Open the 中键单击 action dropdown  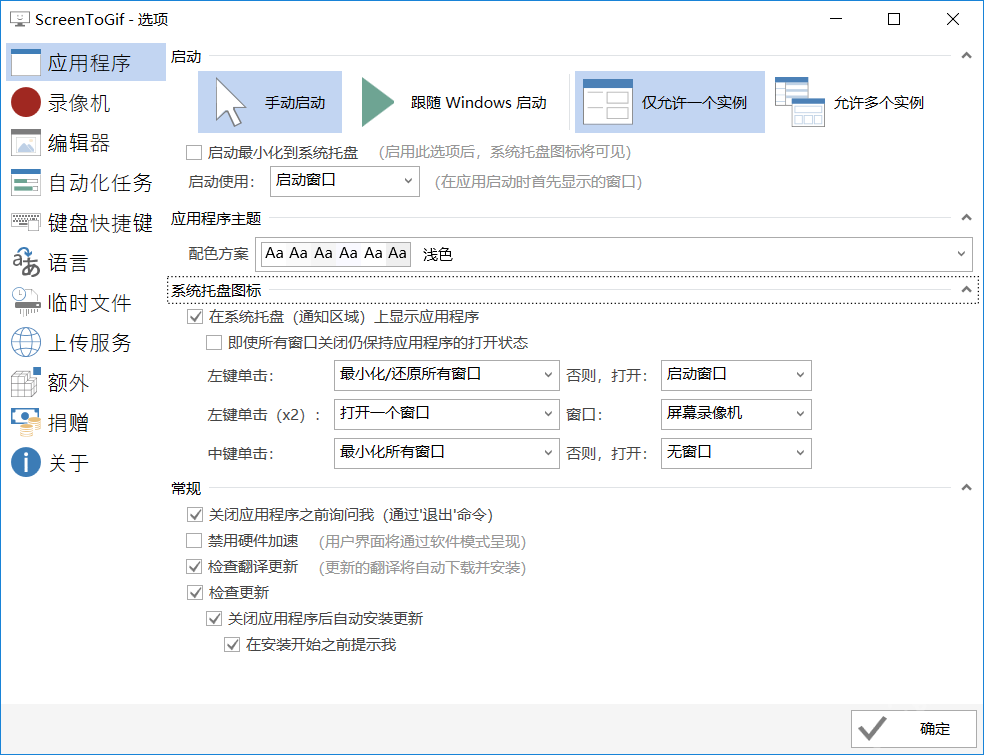pyautogui.click(x=446, y=453)
